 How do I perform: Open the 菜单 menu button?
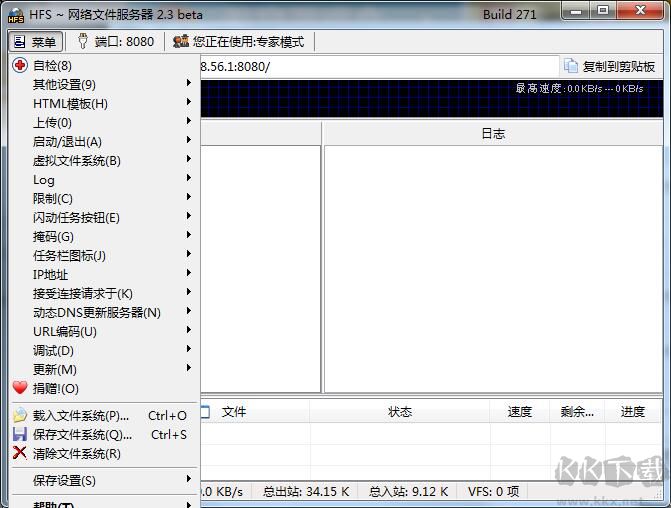coord(36,42)
